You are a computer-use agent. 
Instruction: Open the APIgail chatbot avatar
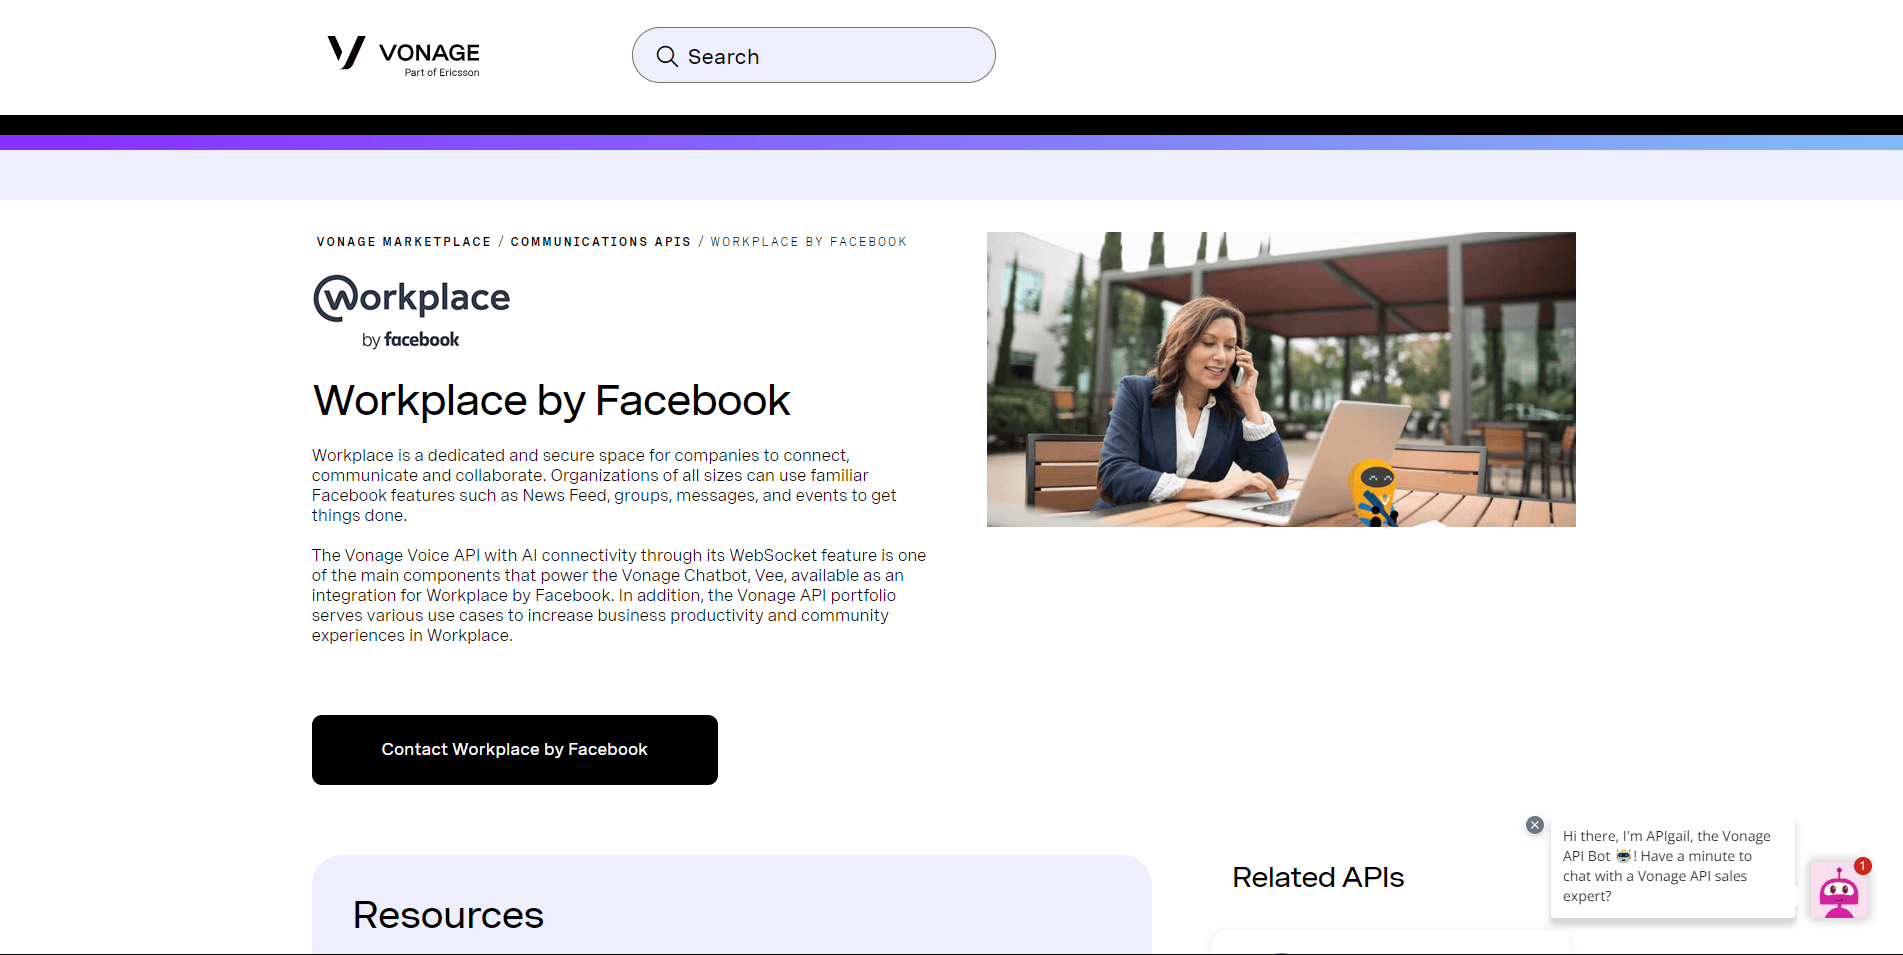point(1840,890)
